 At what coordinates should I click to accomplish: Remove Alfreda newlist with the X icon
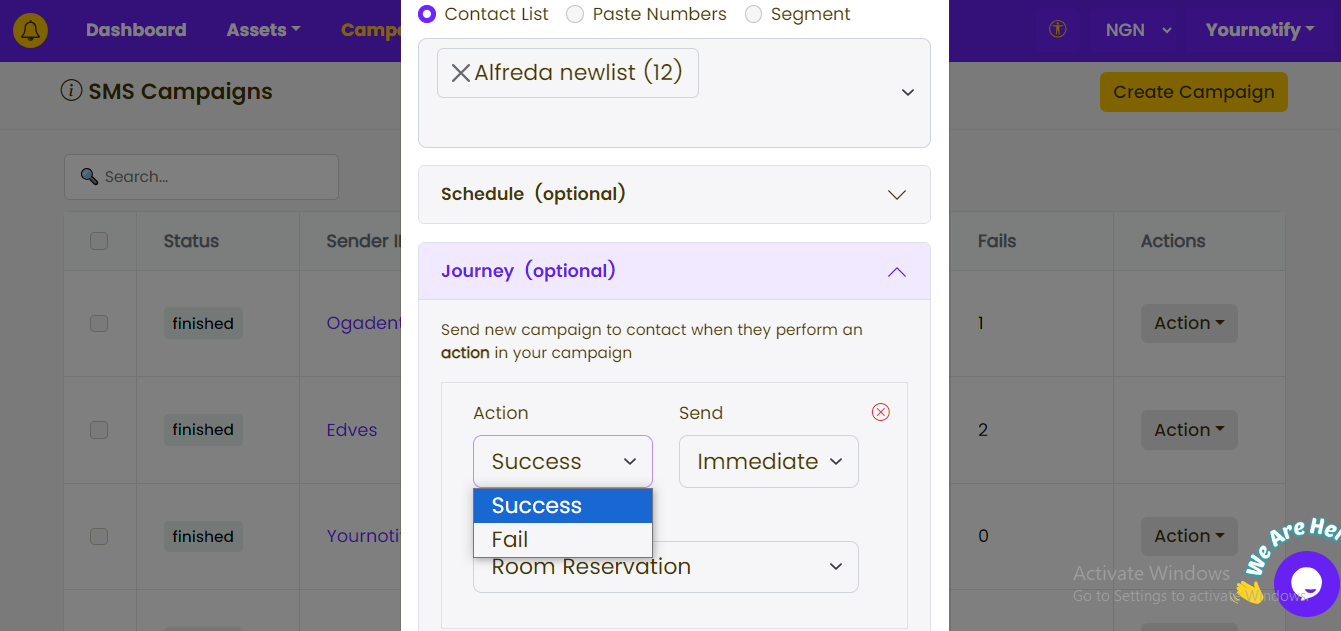coord(460,73)
